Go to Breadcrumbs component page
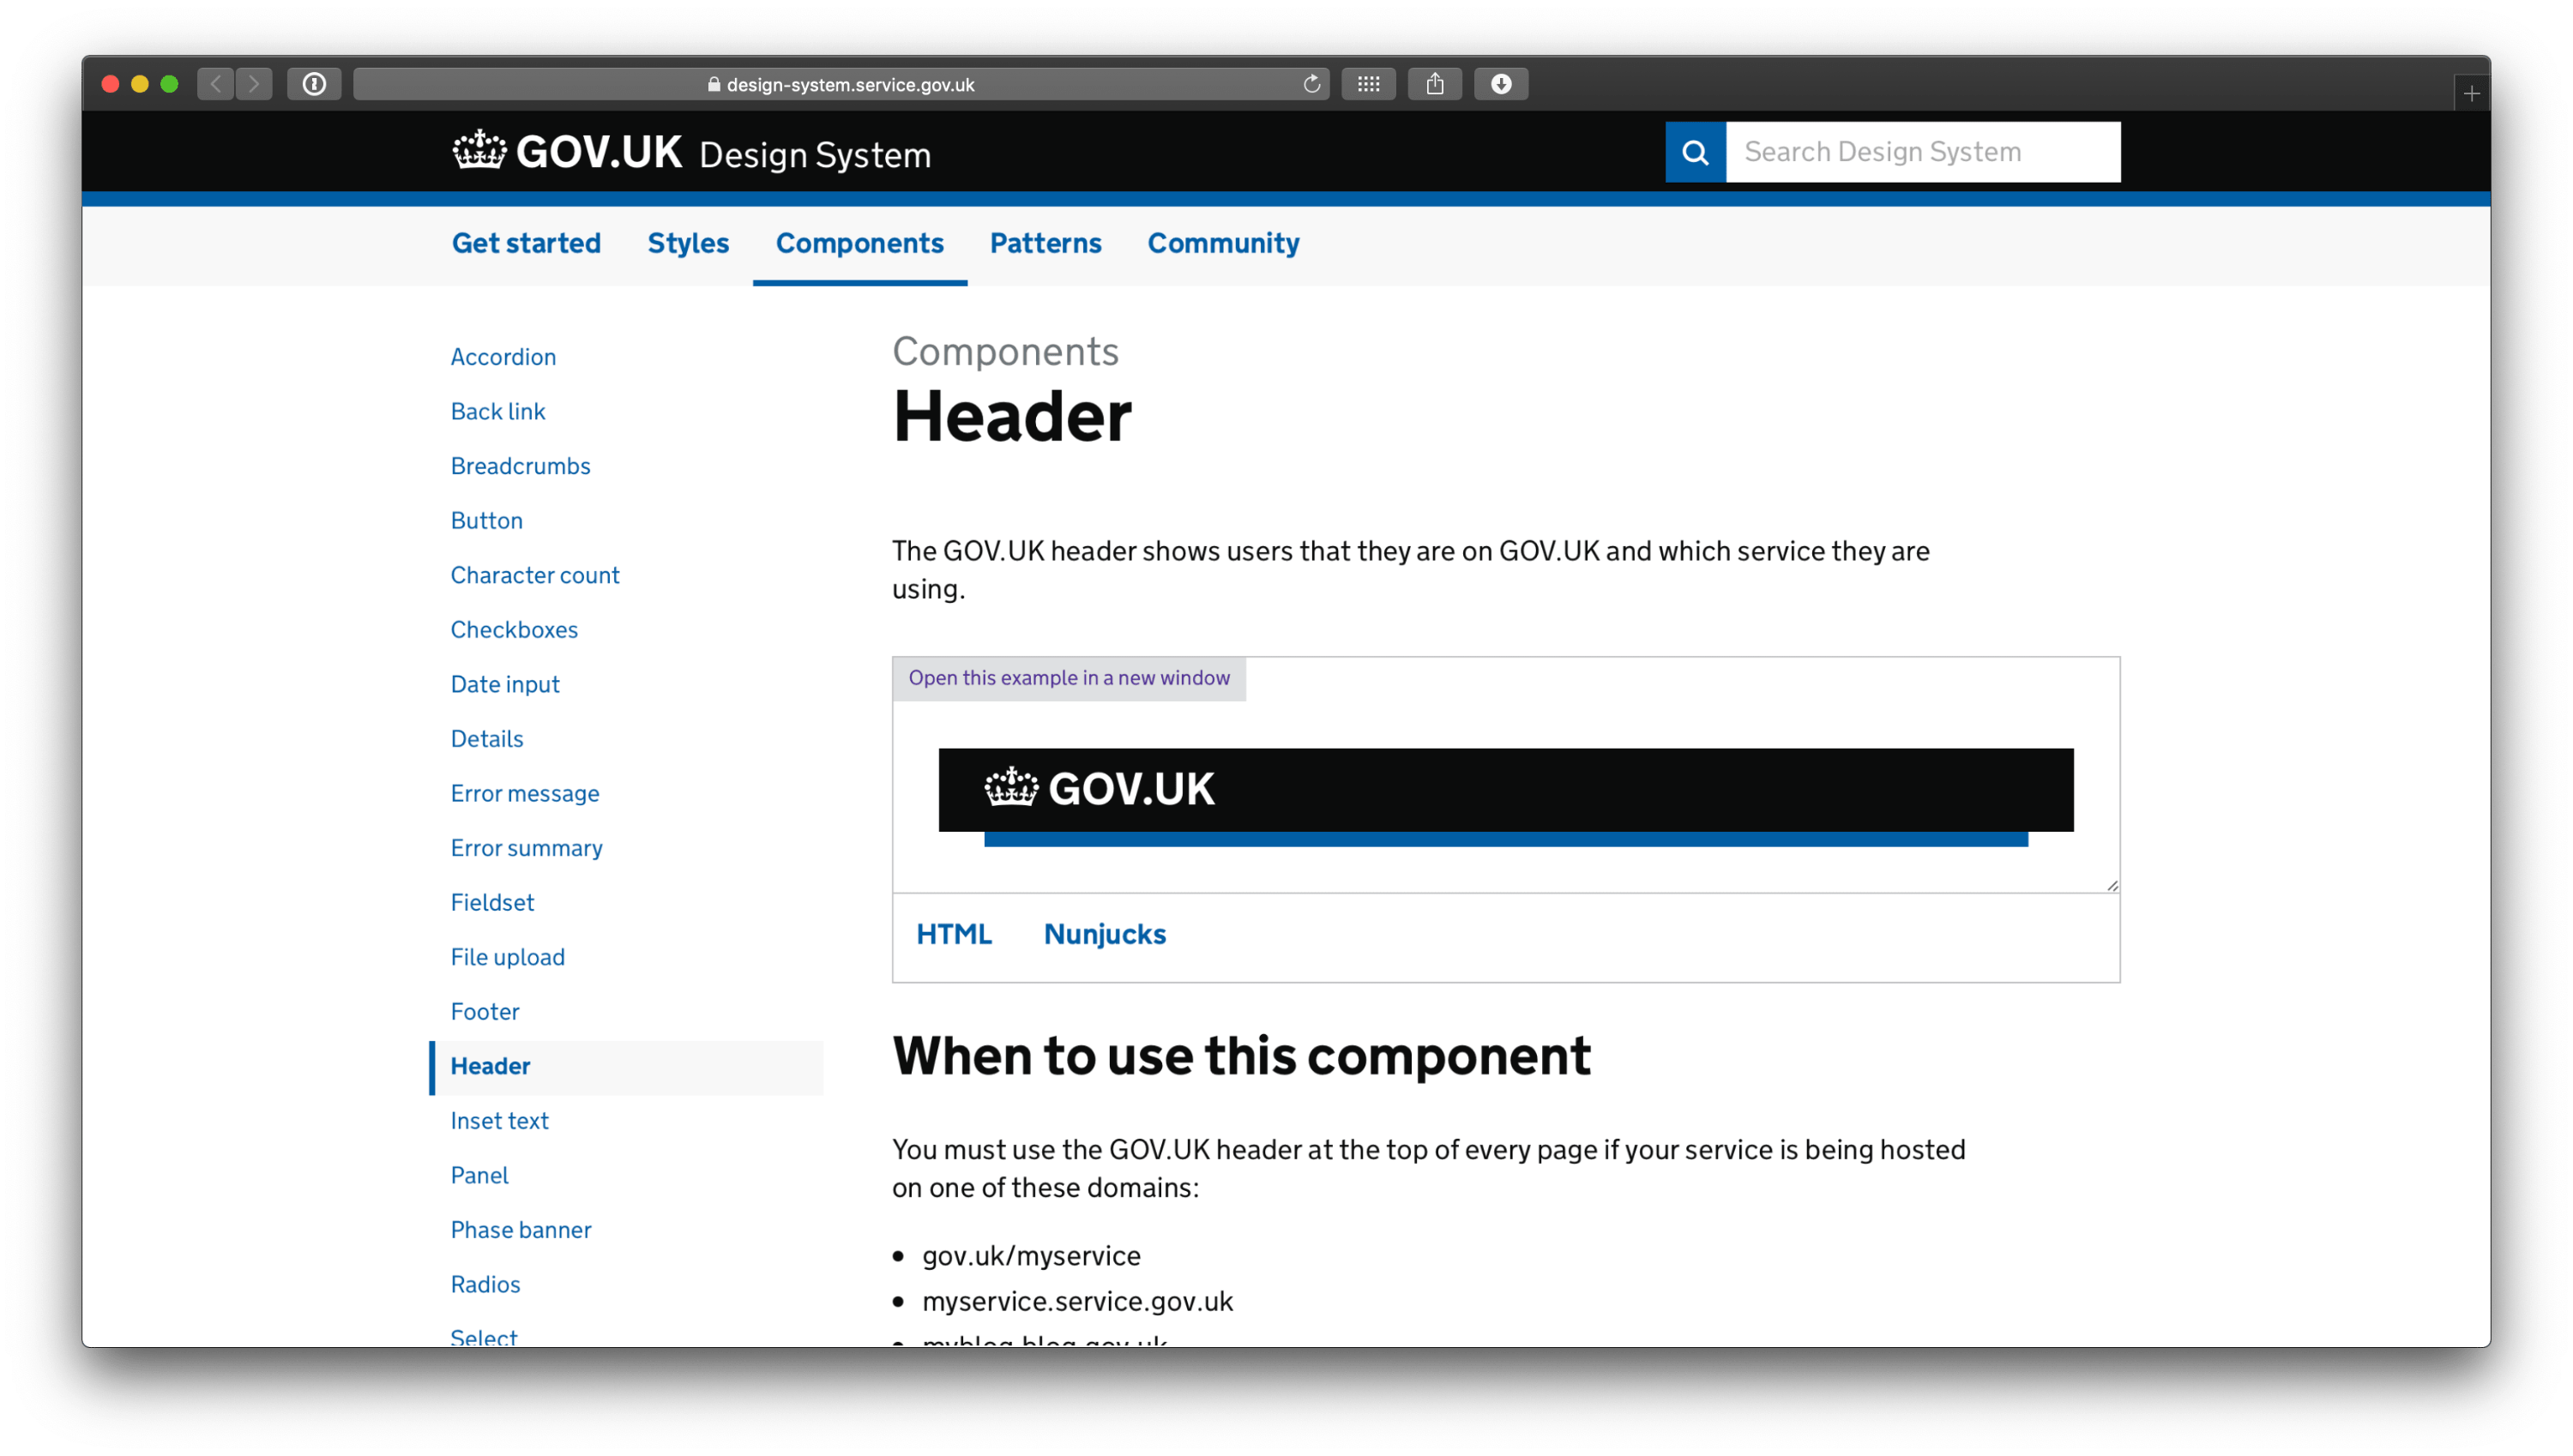Screen dimensions: 2573x1456 pos(520,466)
